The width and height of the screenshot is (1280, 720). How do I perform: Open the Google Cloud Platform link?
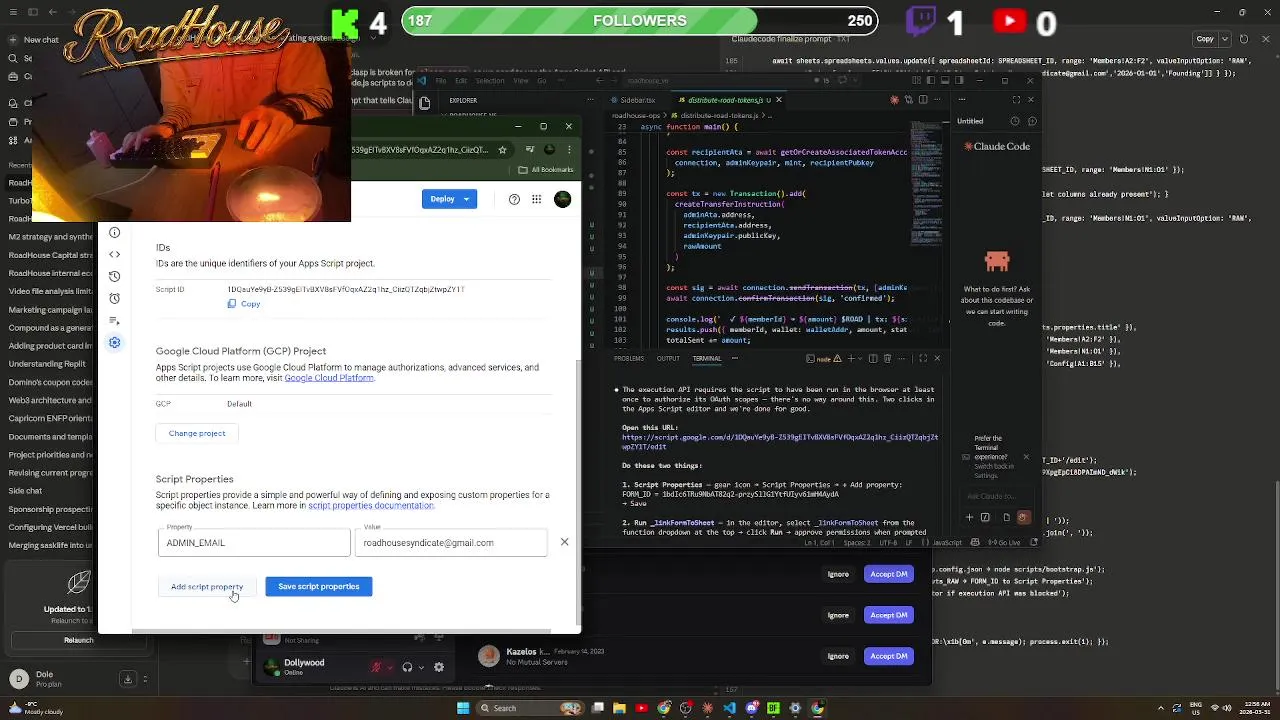coord(329,378)
